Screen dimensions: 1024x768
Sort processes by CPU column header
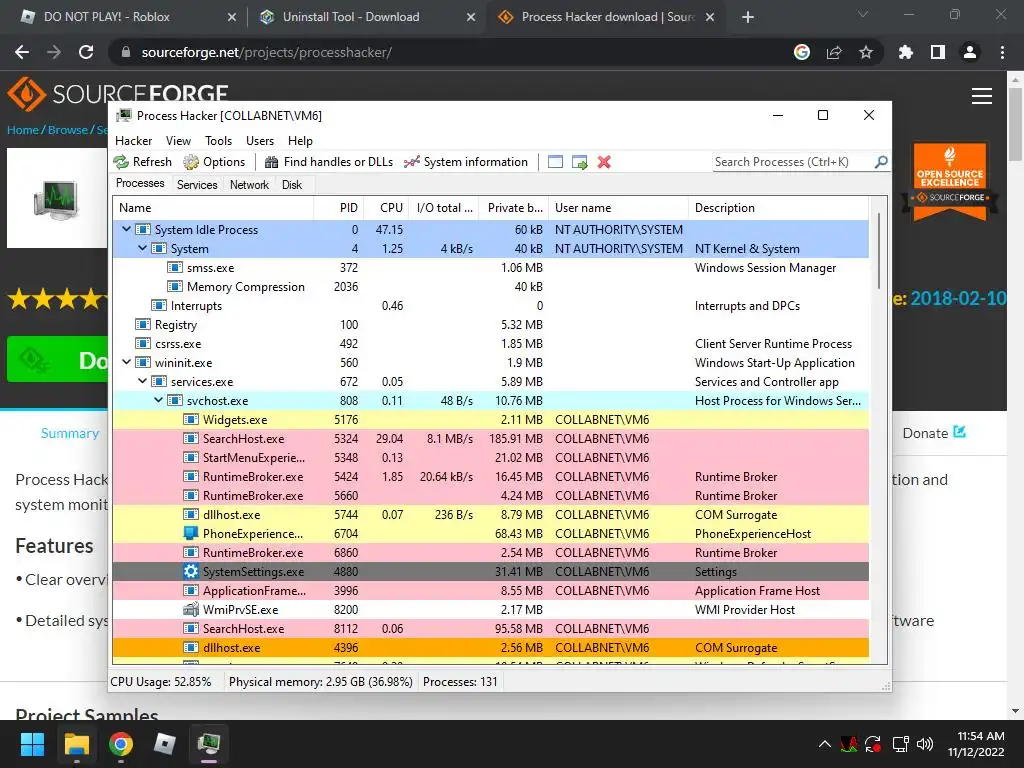tap(387, 208)
